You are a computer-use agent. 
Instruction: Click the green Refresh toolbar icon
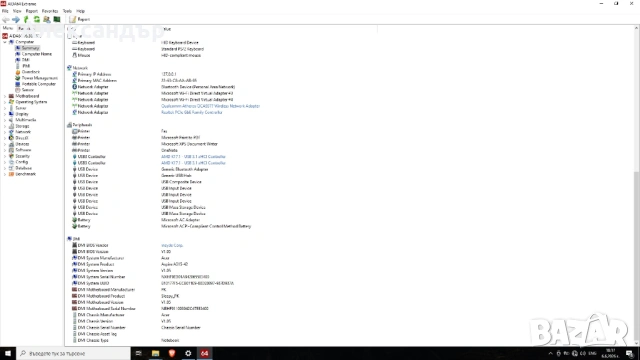coord(36,20)
